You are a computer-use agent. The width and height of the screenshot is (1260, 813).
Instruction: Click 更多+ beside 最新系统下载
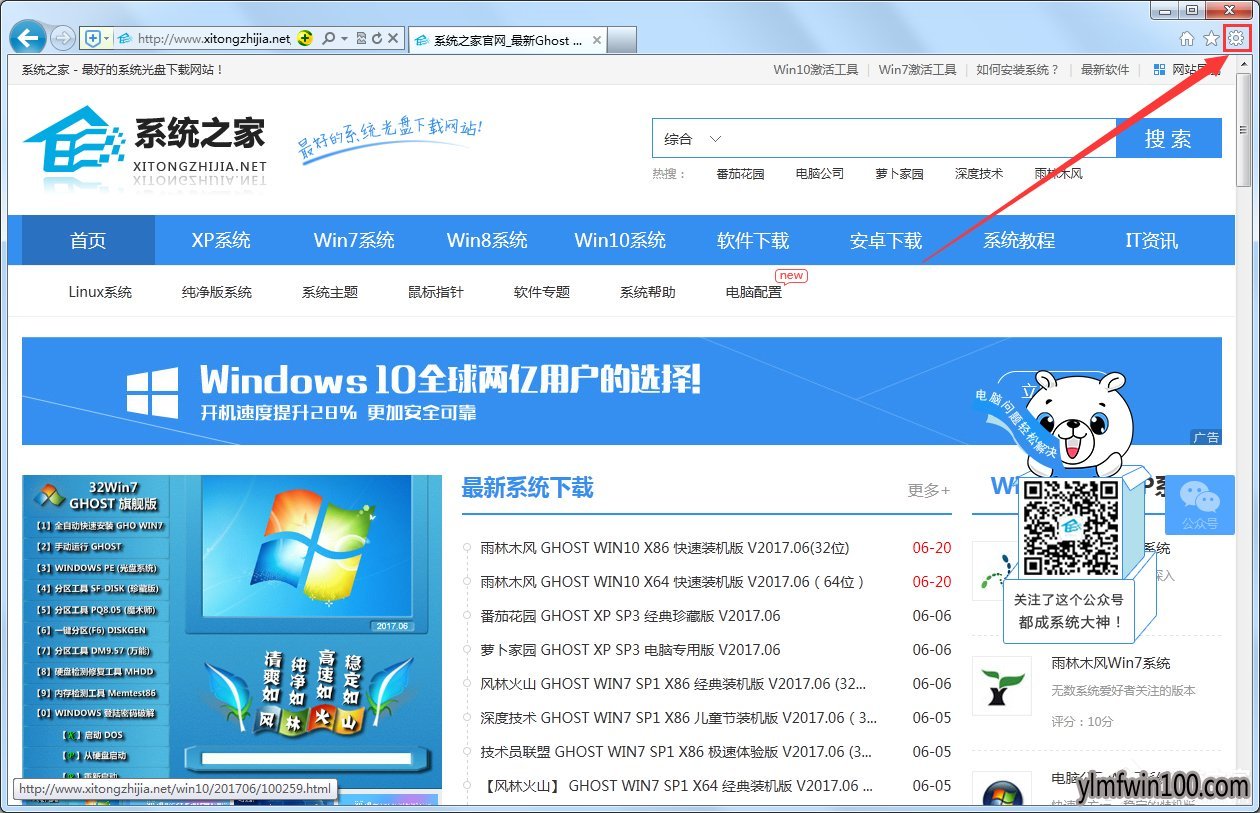(x=929, y=490)
